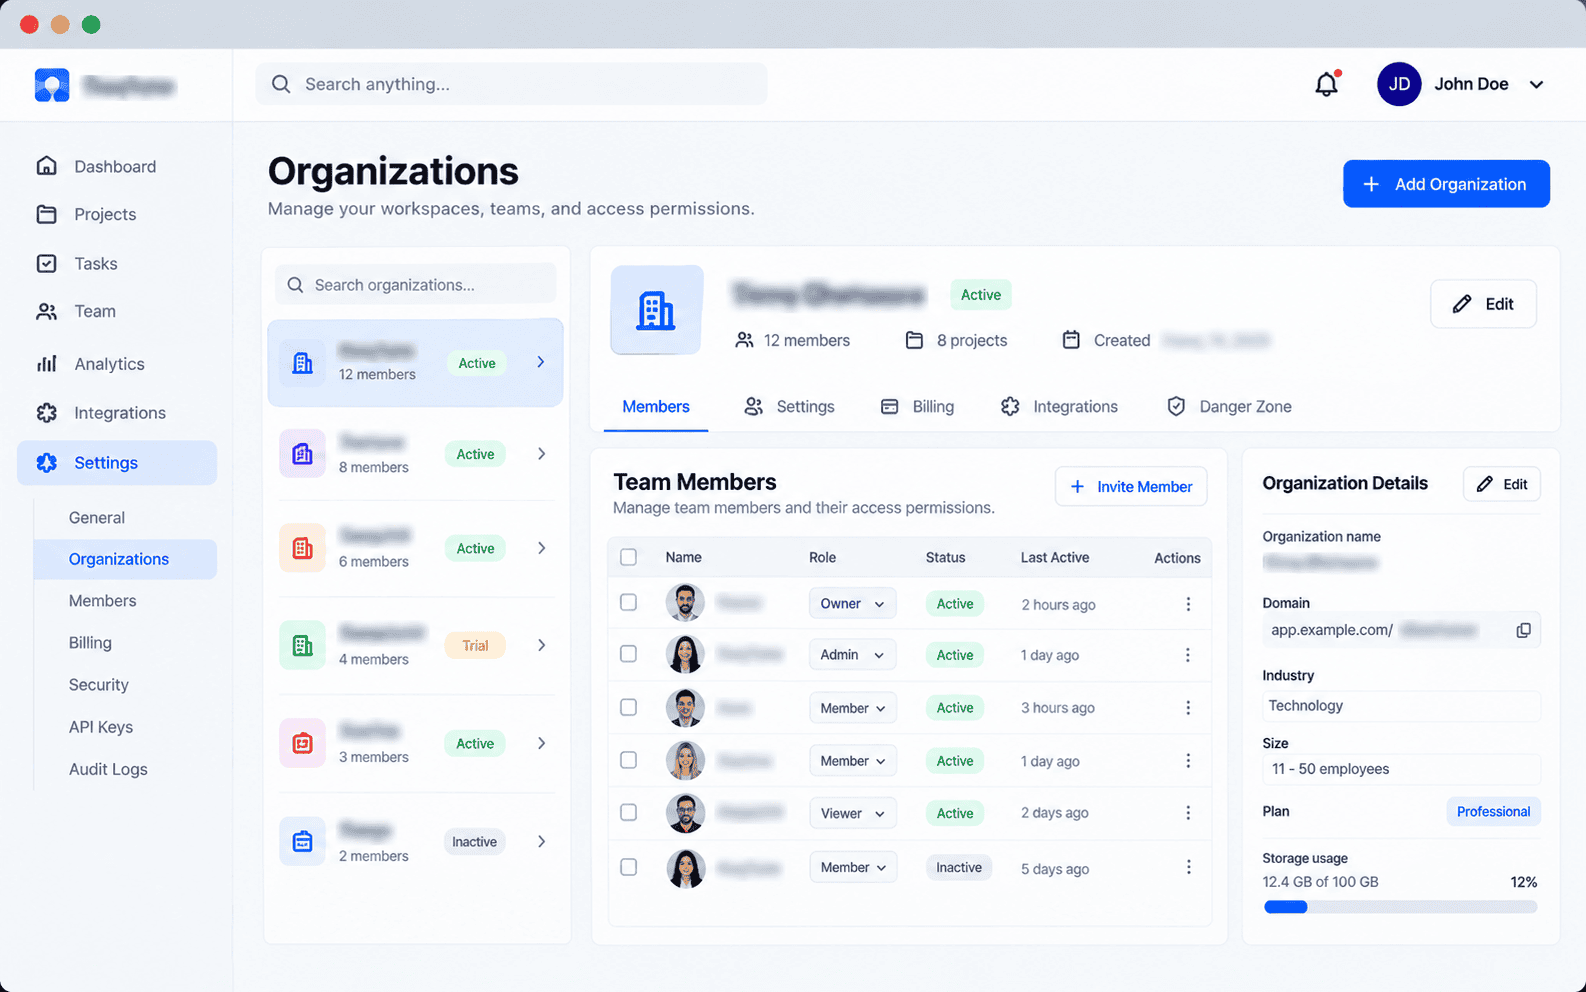This screenshot has width=1586, height=992.
Task: Open the Integrations tab
Action: click(x=1059, y=407)
